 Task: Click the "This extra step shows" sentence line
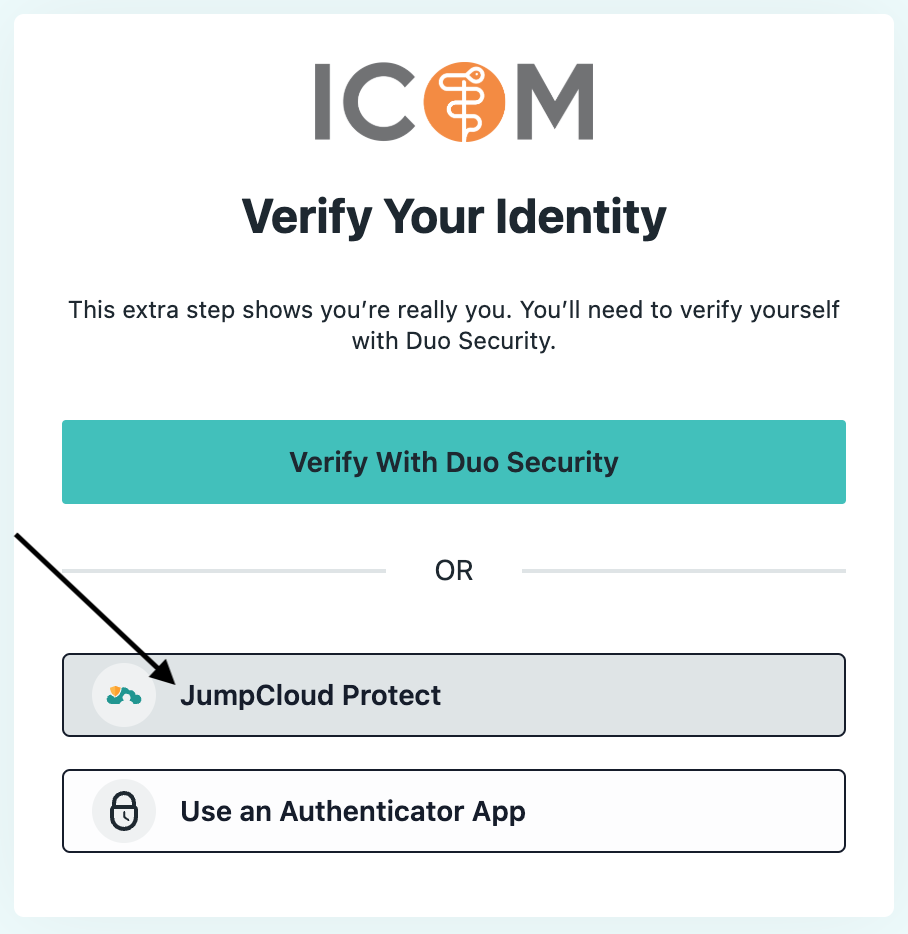(x=453, y=310)
